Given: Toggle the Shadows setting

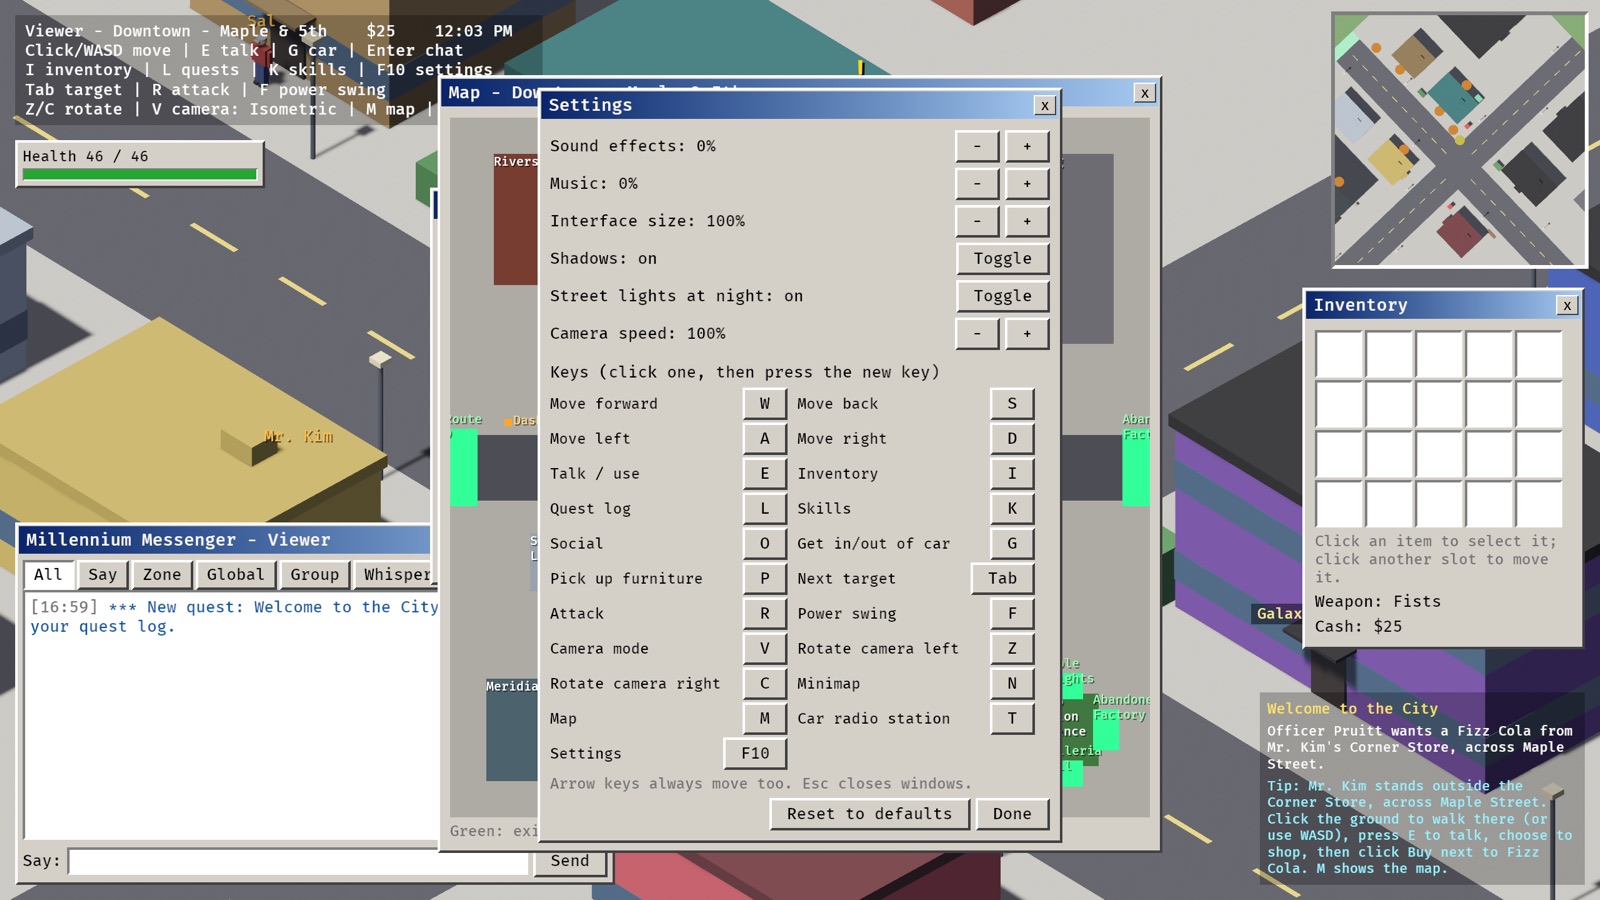Looking at the screenshot, I should 1002,259.
